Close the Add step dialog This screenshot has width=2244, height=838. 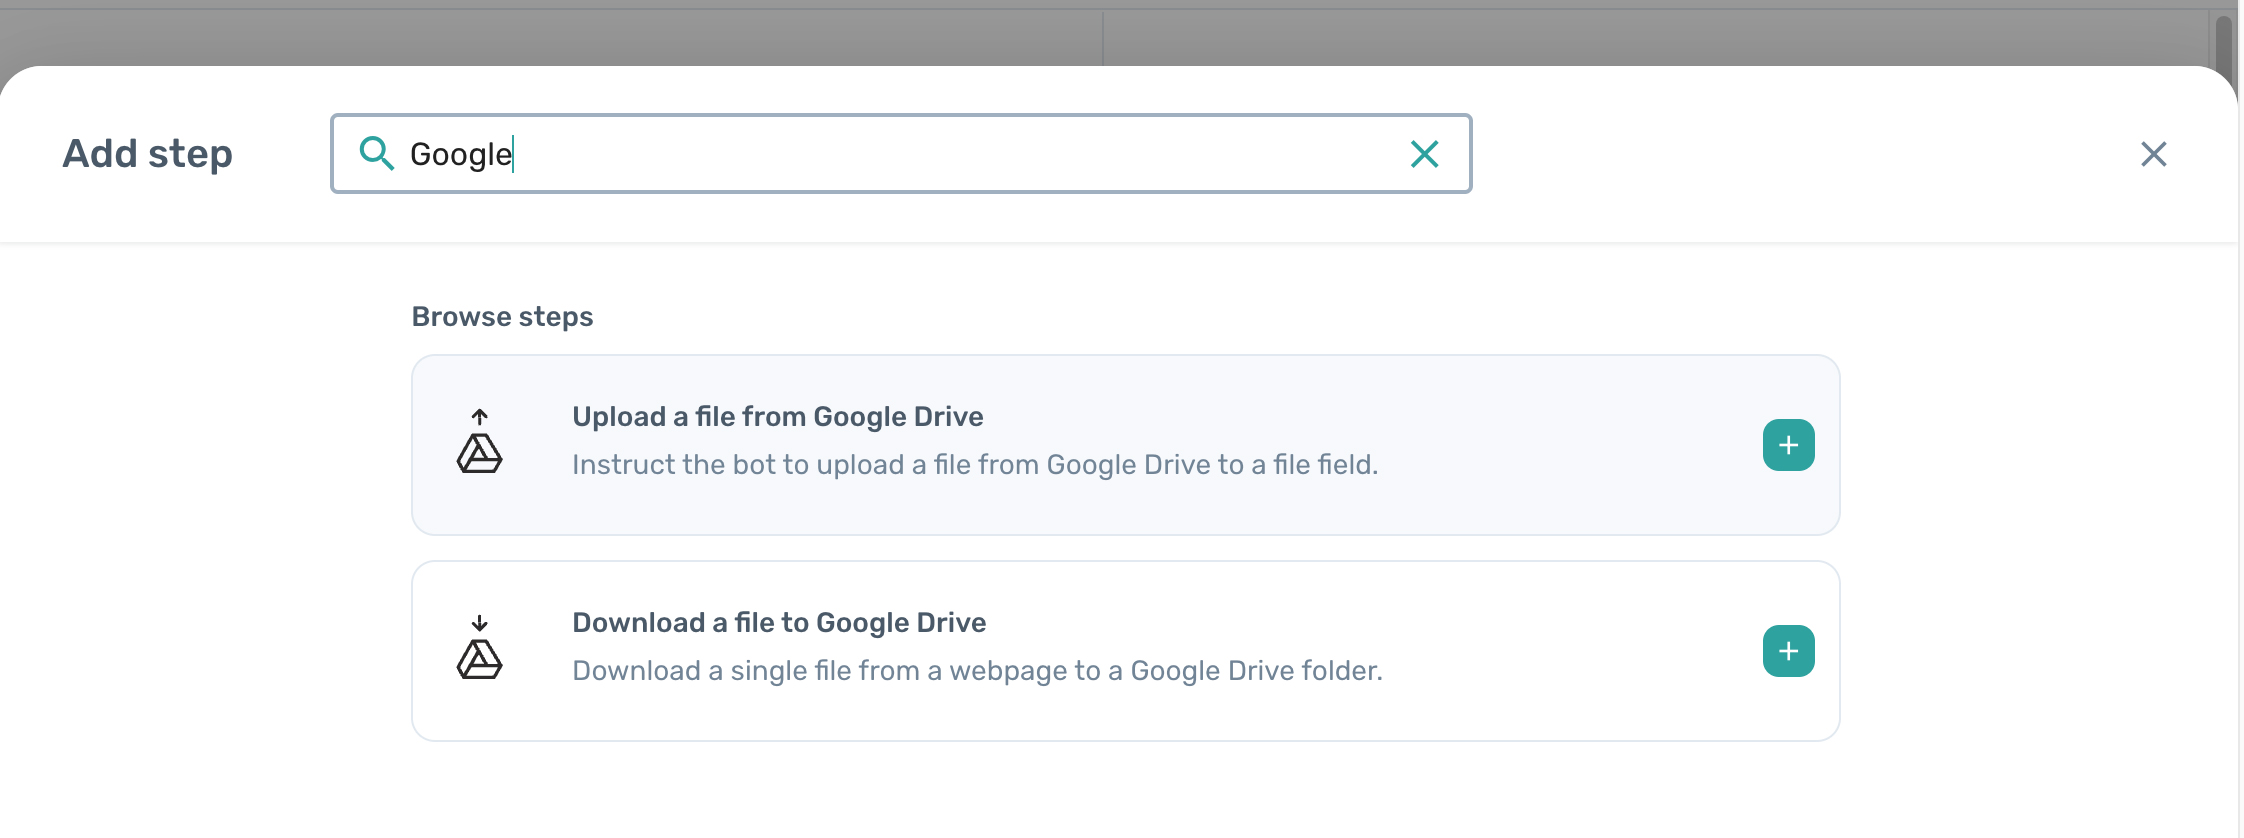[x=2153, y=154]
